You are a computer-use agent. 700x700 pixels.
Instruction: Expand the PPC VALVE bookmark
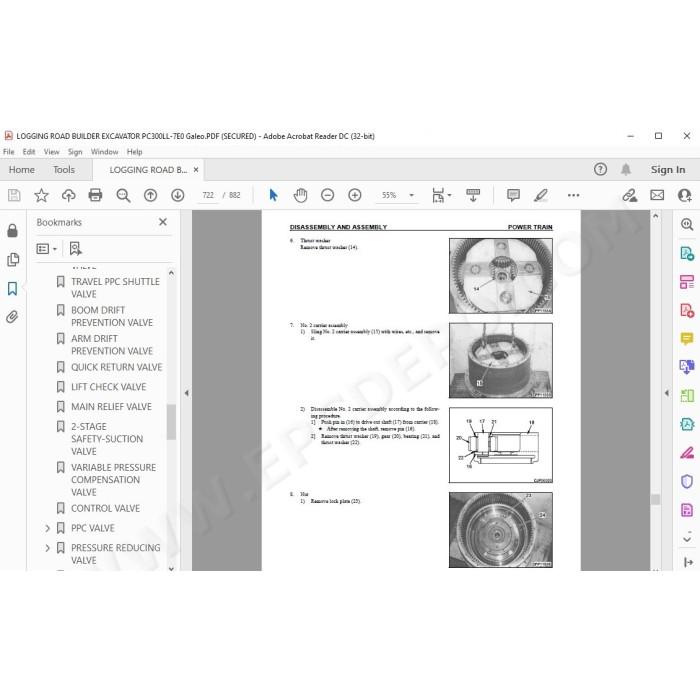point(47,528)
